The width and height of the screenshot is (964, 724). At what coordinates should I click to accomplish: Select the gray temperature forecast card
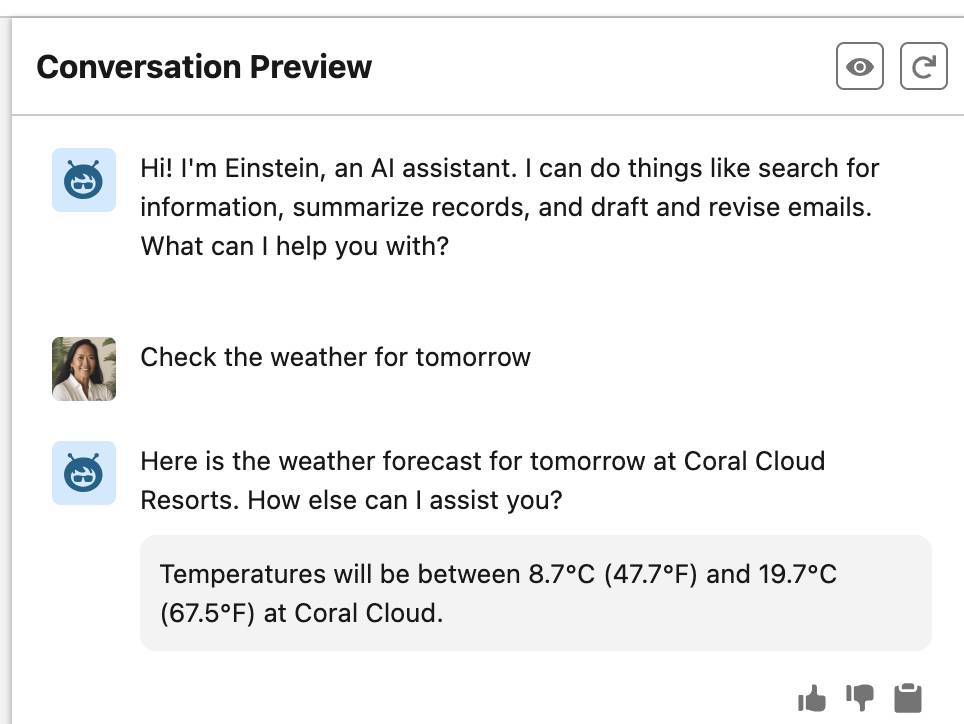(x=536, y=593)
